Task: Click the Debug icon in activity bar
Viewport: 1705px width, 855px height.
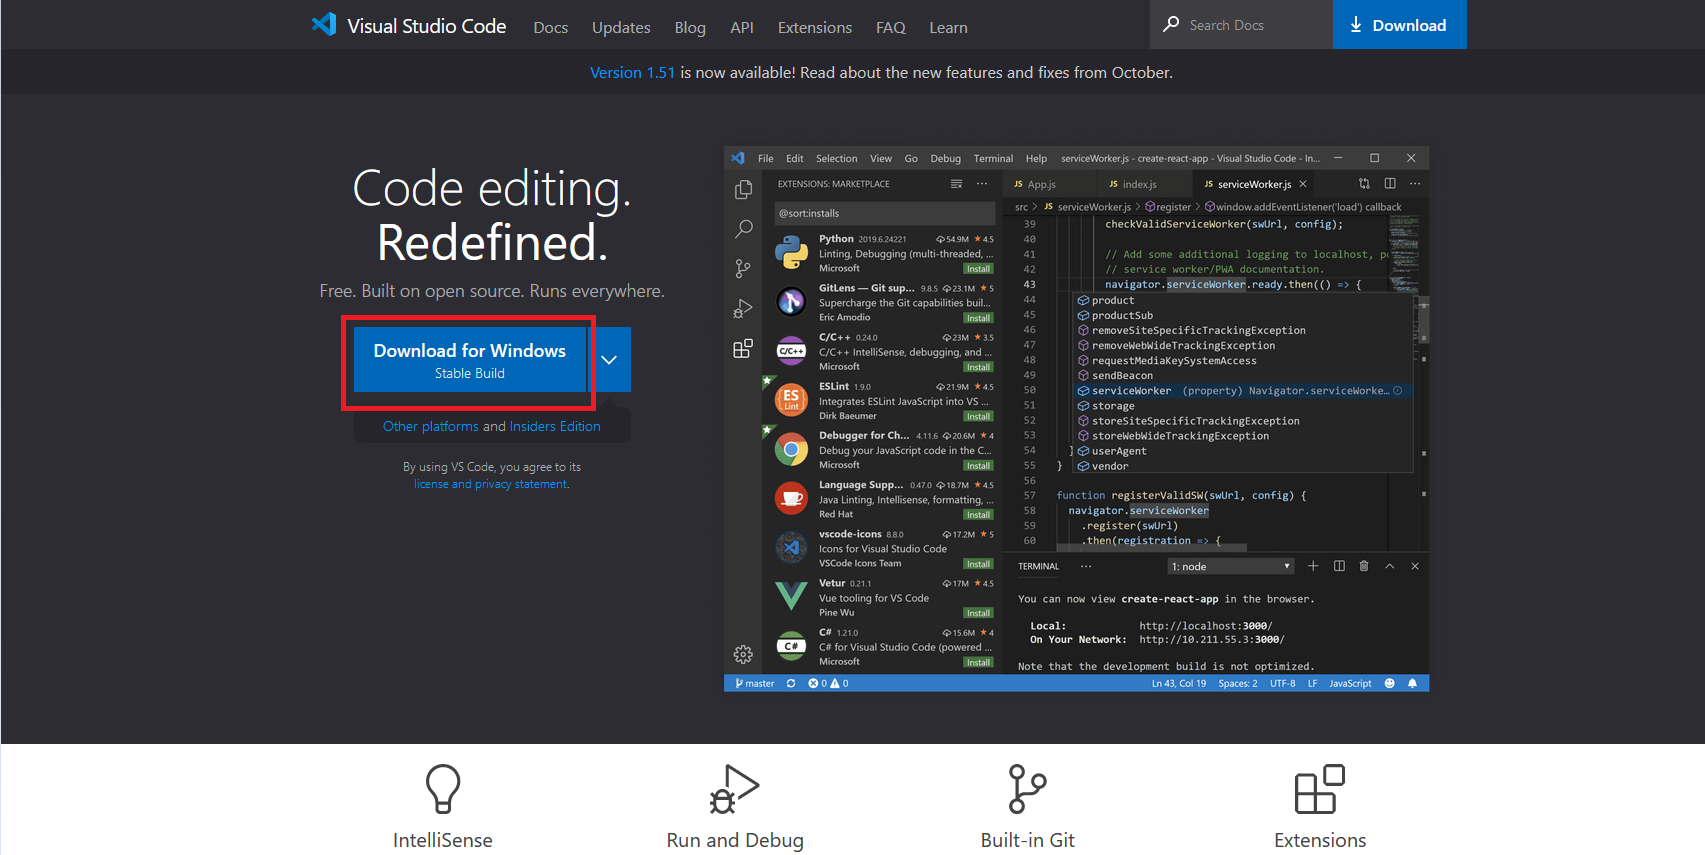Action: point(743,309)
